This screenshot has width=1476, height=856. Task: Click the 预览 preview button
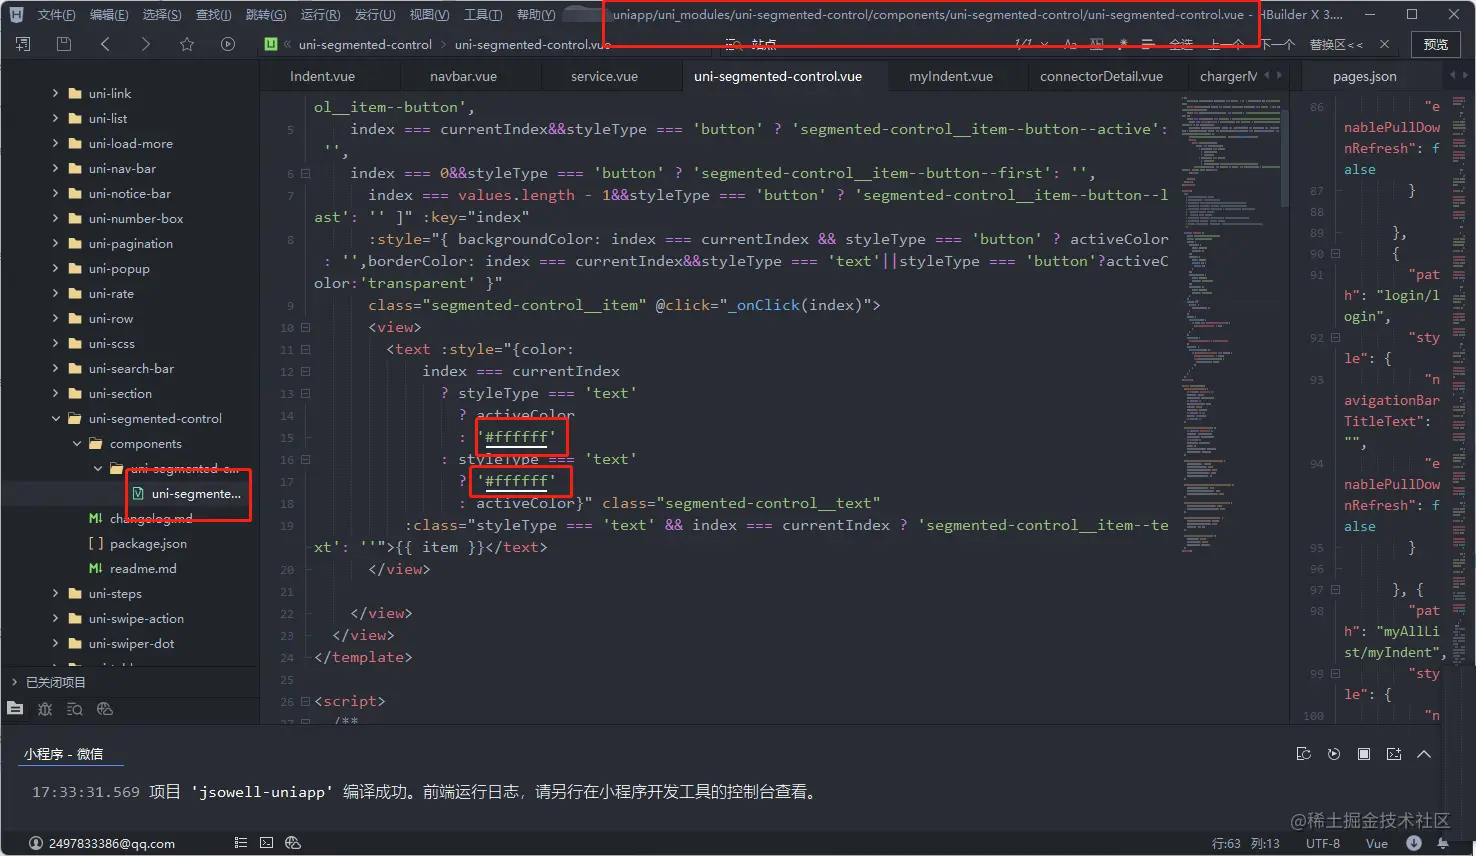[x=1436, y=44]
